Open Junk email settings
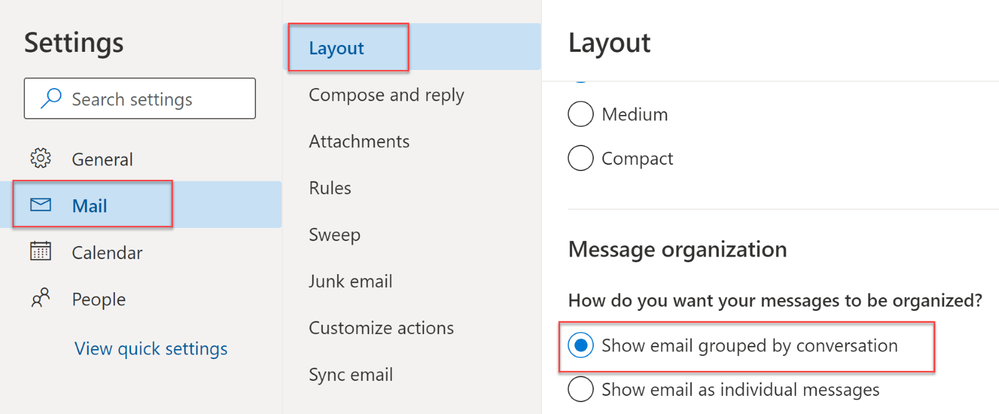The width and height of the screenshot is (999, 414). [x=350, y=281]
